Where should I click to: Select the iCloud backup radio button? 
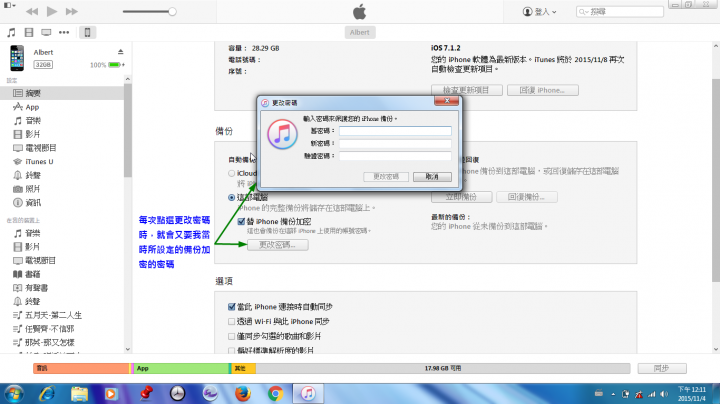(232, 174)
